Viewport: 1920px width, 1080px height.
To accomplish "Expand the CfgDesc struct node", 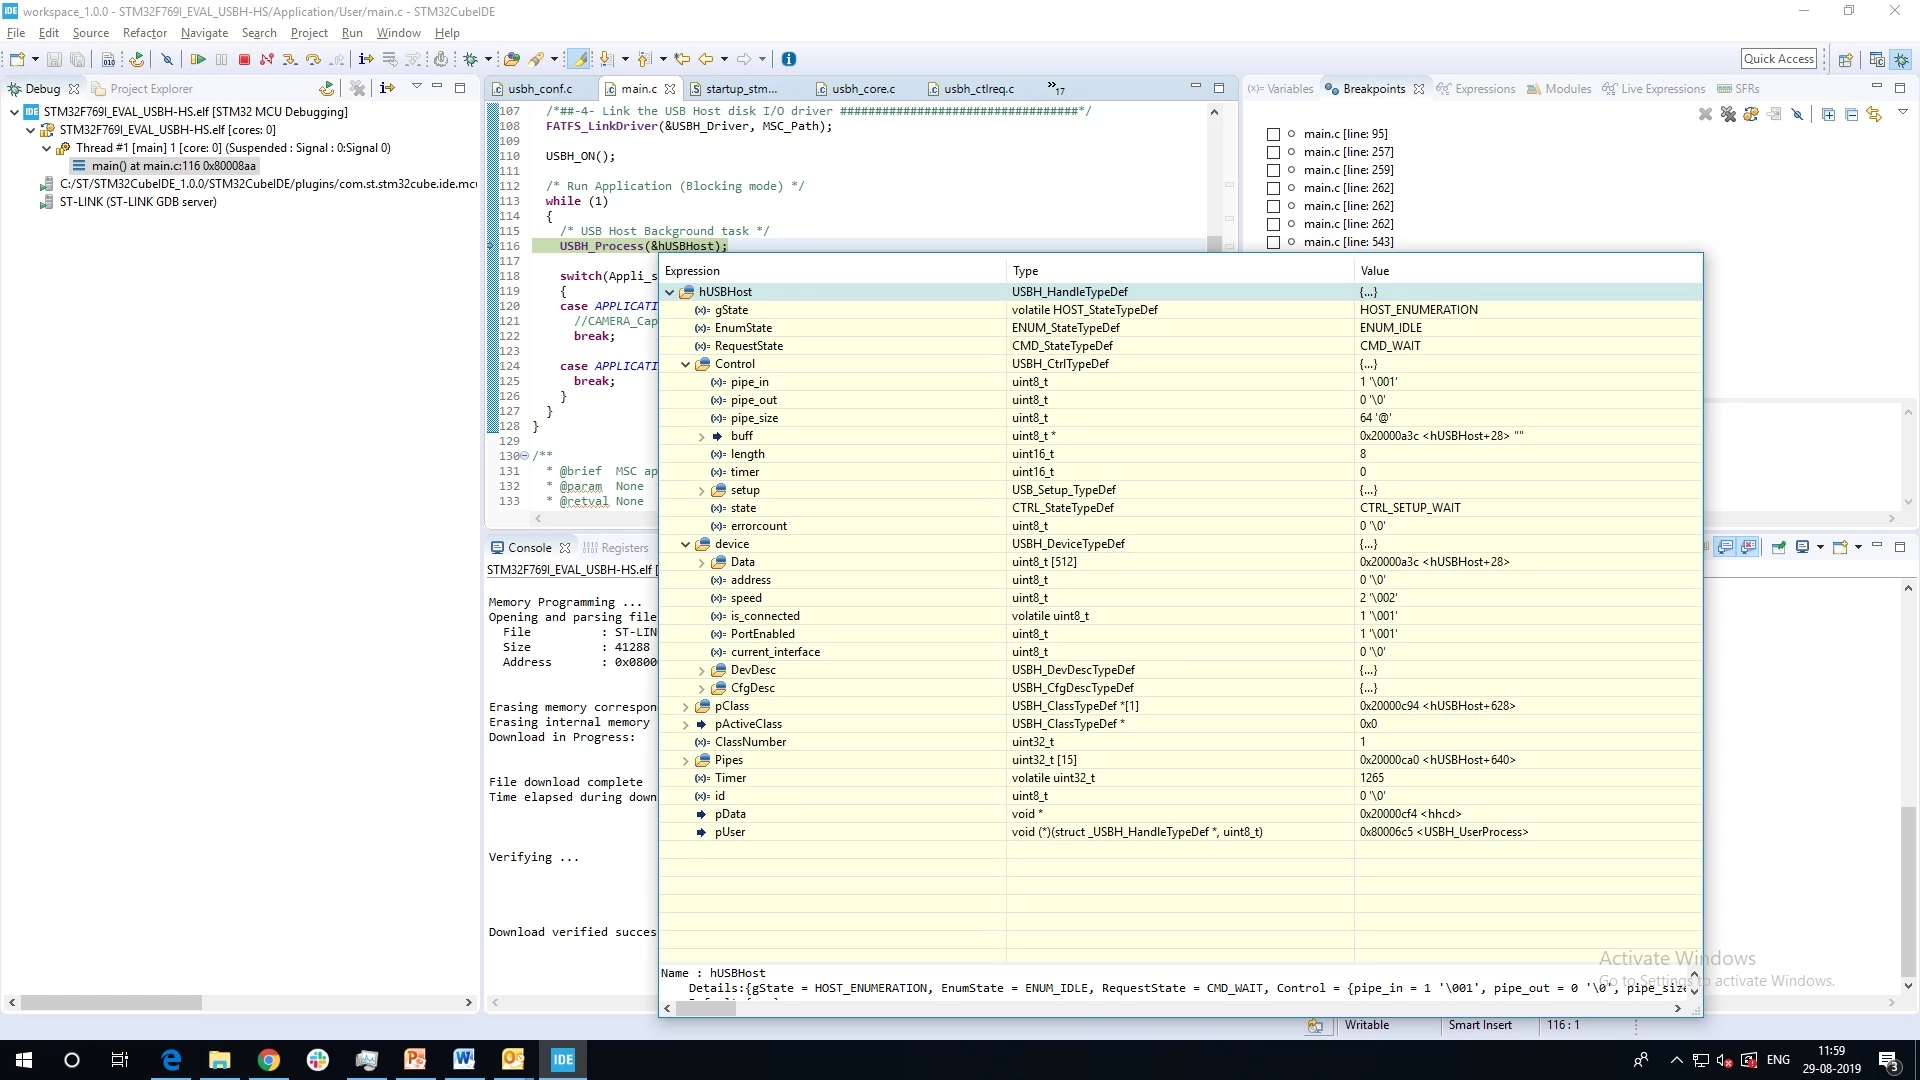I will 702,688.
